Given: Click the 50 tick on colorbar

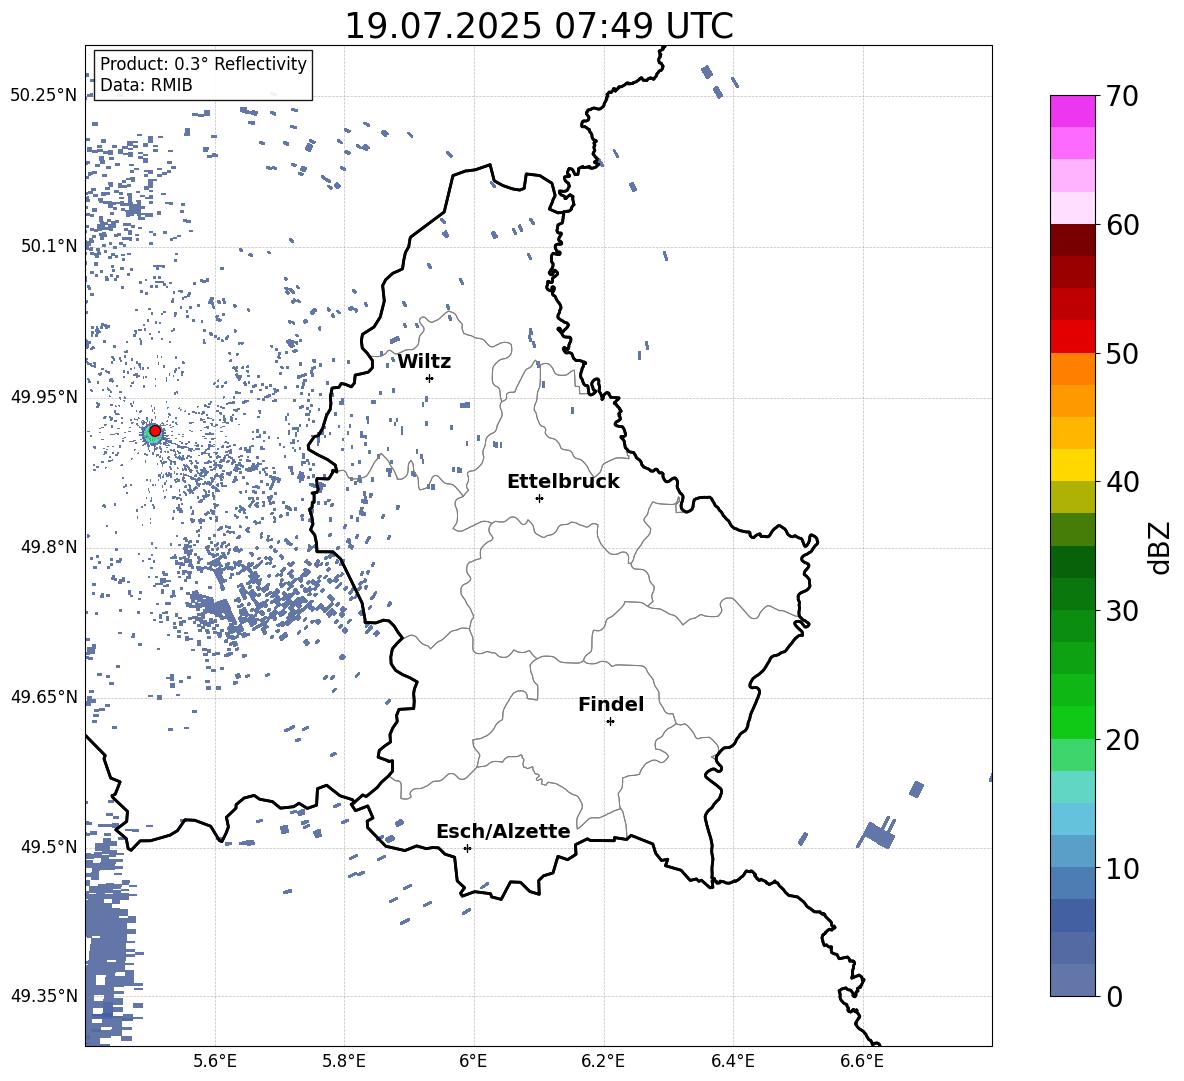Looking at the screenshot, I should 1121,353.
